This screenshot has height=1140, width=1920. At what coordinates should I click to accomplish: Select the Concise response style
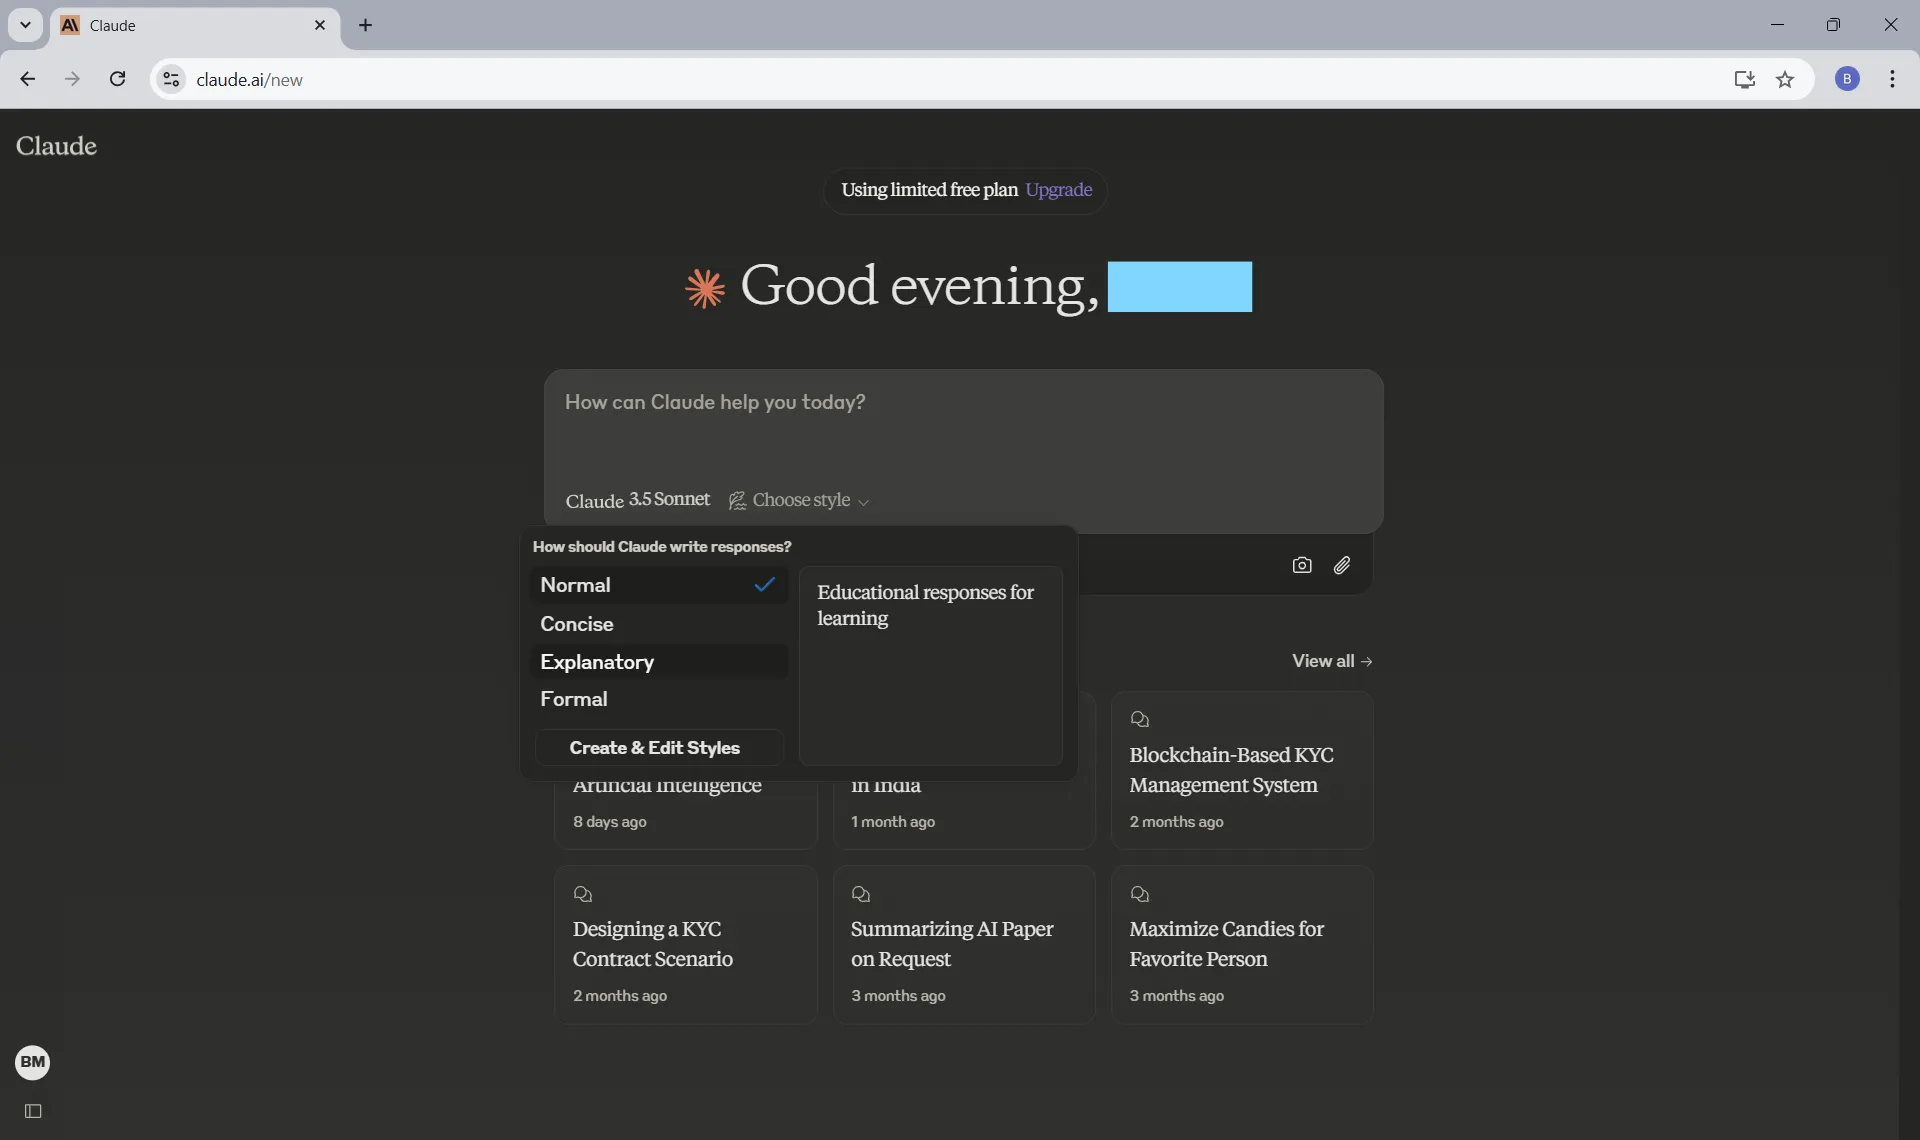coord(658,624)
